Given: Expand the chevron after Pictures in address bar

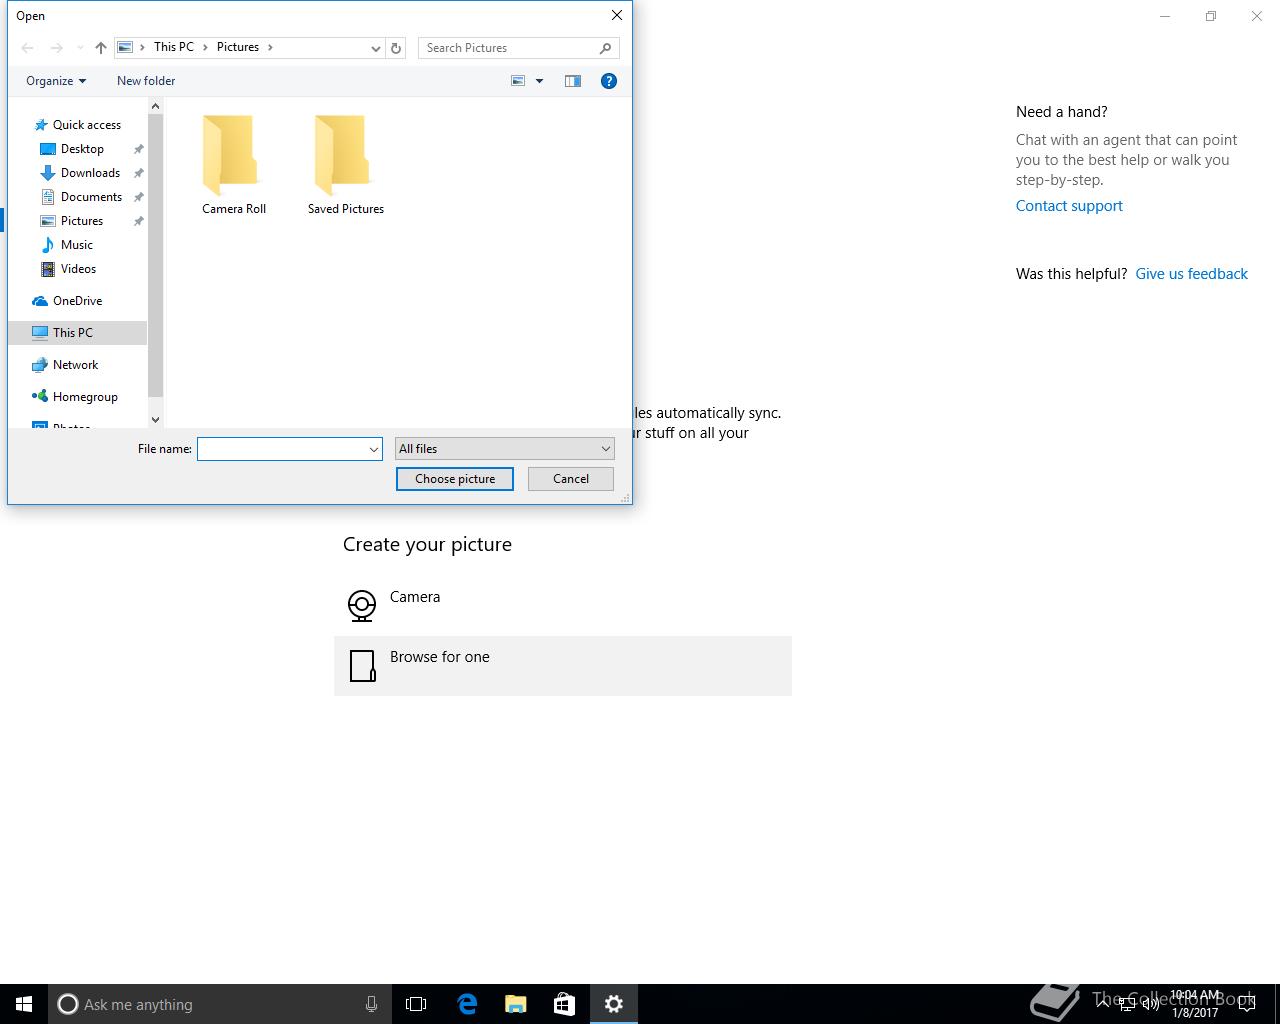Looking at the screenshot, I should pos(270,47).
